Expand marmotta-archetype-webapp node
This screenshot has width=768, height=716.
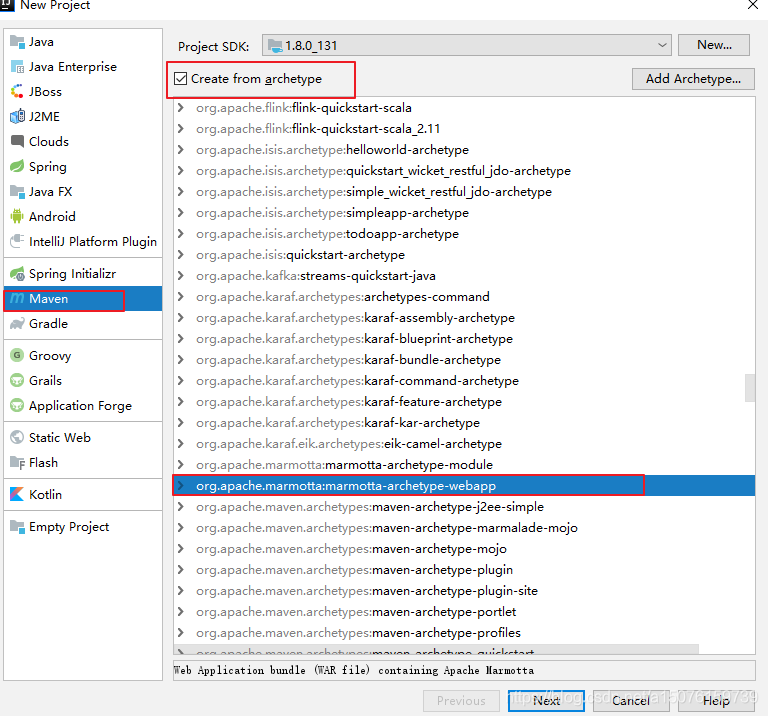[181, 486]
